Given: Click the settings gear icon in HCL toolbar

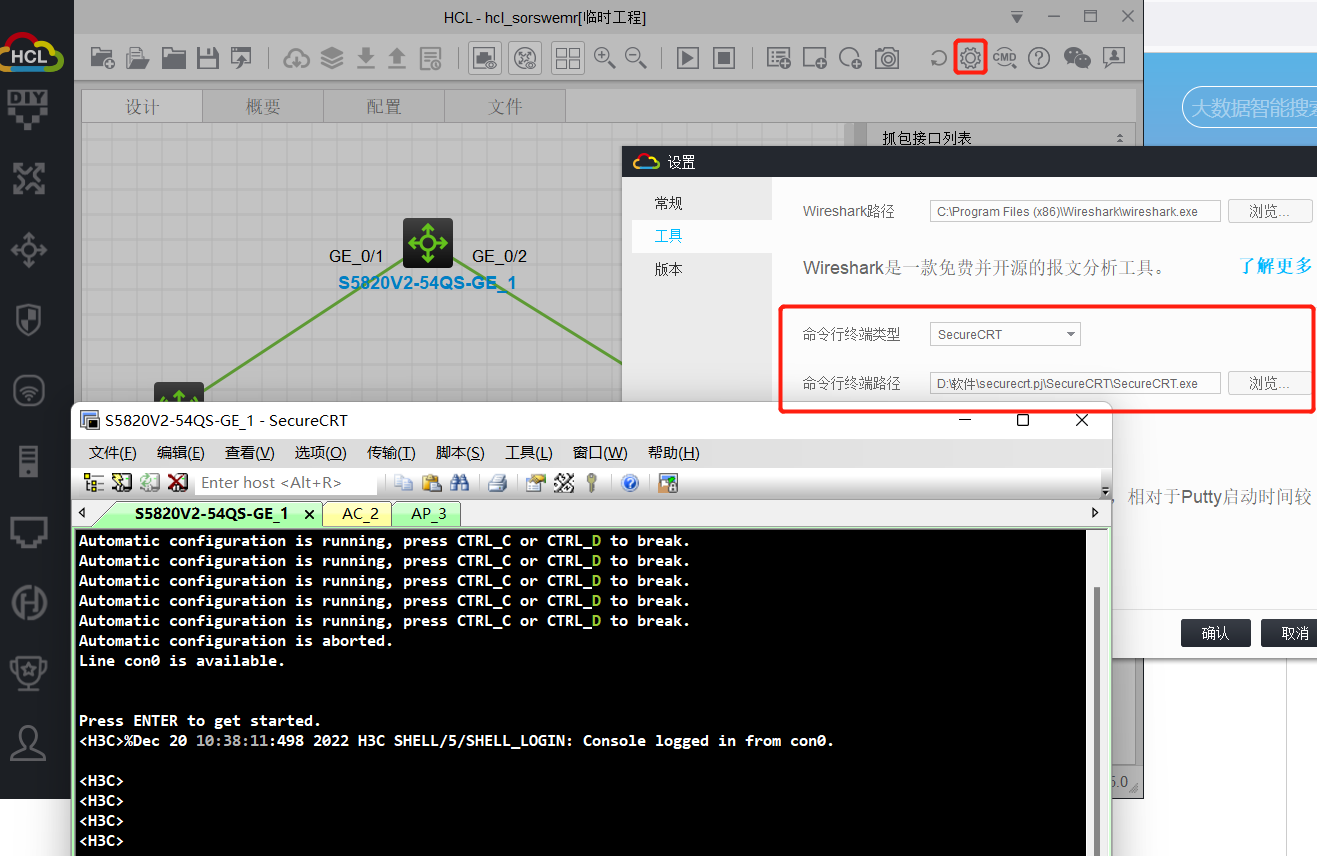Looking at the screenshot, I should [970, 57].
